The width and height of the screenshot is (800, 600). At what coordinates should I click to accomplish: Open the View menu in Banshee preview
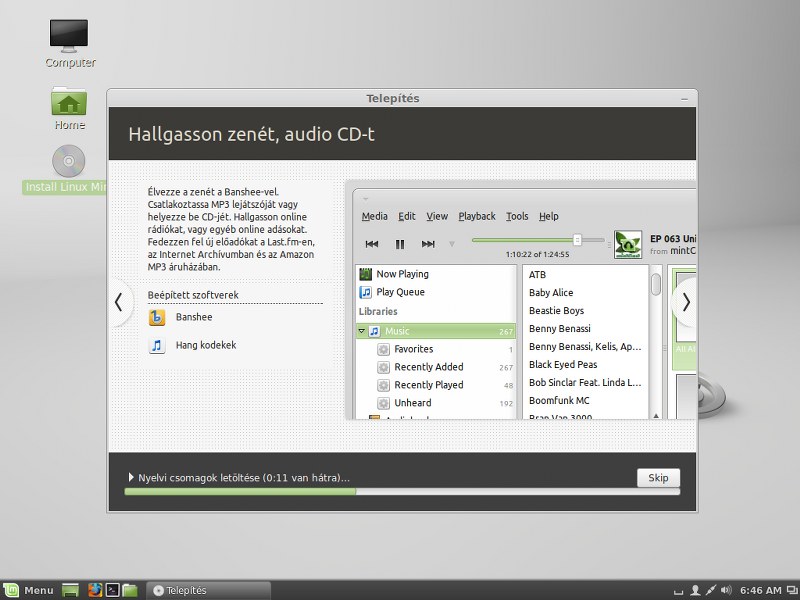tap(437, 216)
